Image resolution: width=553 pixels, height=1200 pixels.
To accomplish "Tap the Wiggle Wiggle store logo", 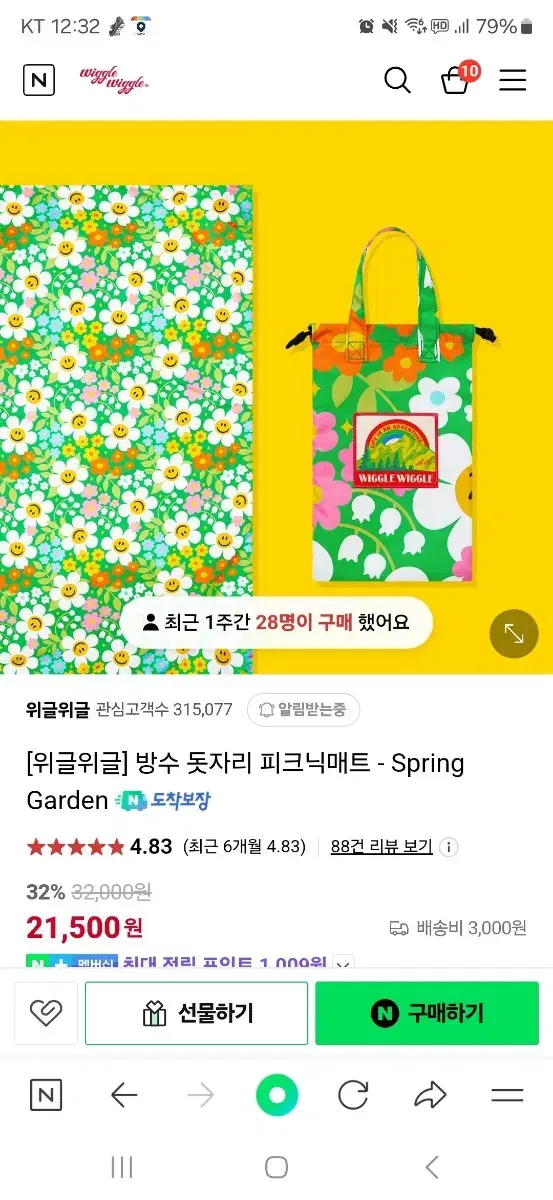I will point(115,79).
